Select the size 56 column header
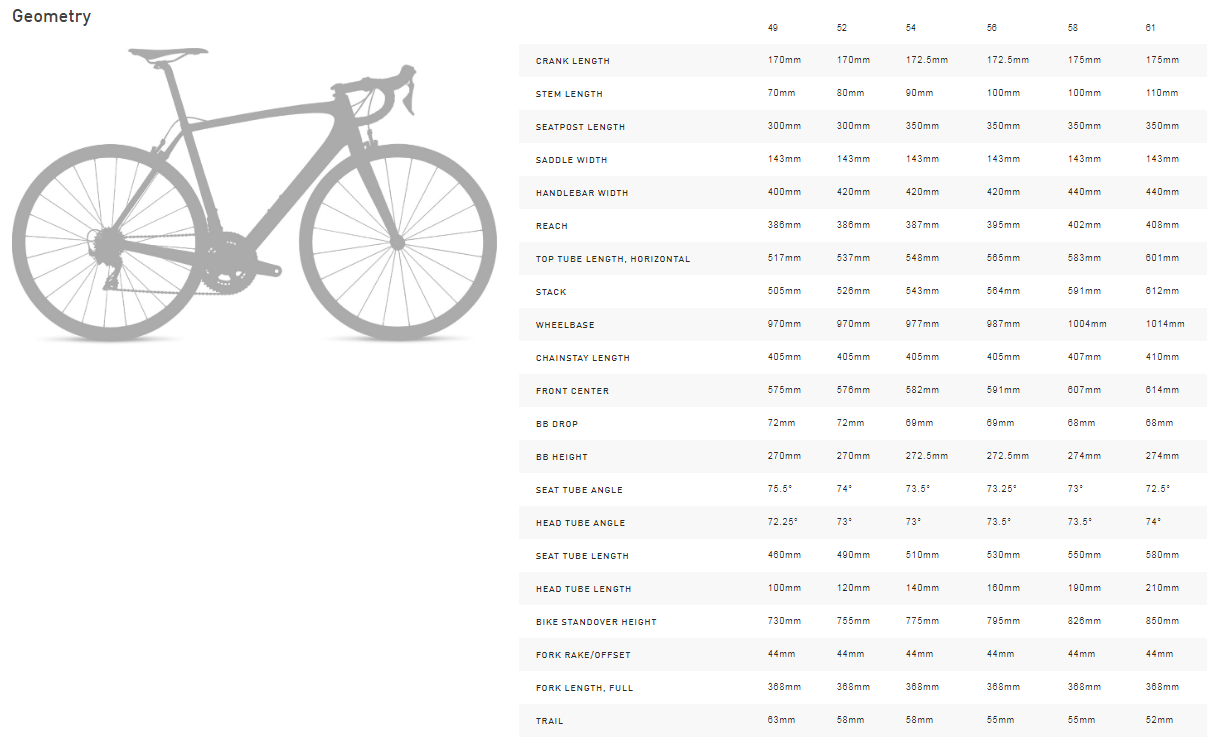Viewport: 1212px width, 744px height. 992,28
